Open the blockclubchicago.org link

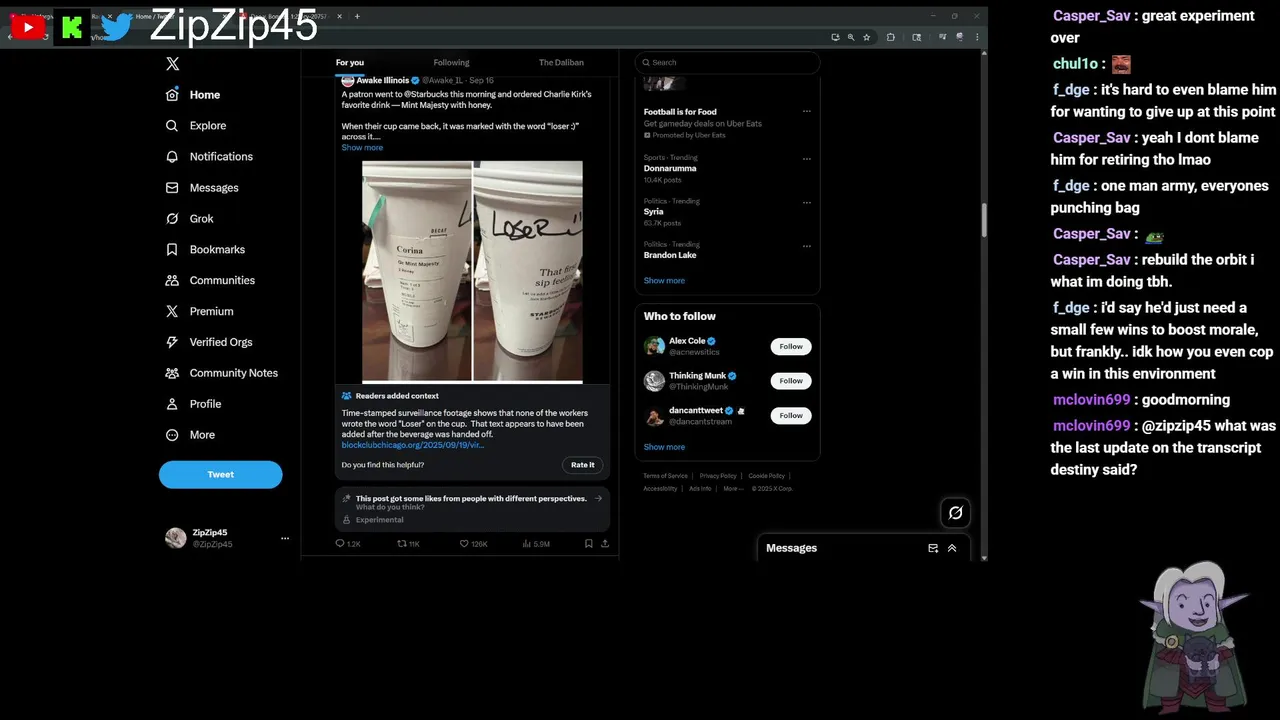coord(412,445)
